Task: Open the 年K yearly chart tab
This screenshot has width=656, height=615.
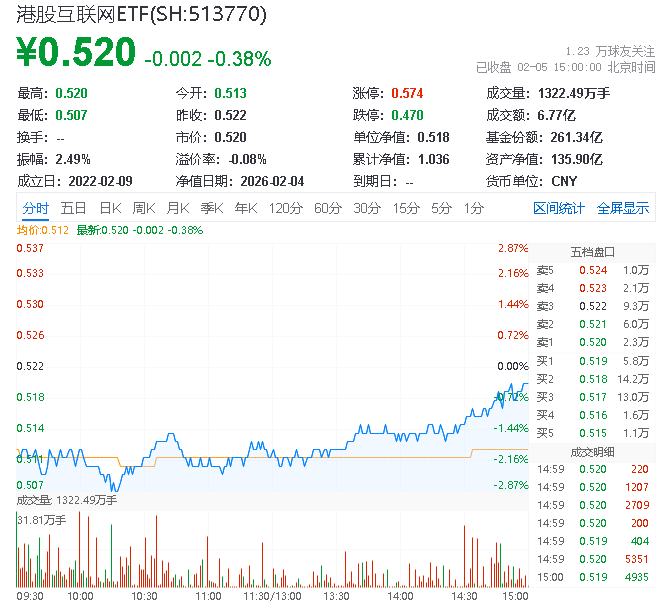Action: [245, 208]
